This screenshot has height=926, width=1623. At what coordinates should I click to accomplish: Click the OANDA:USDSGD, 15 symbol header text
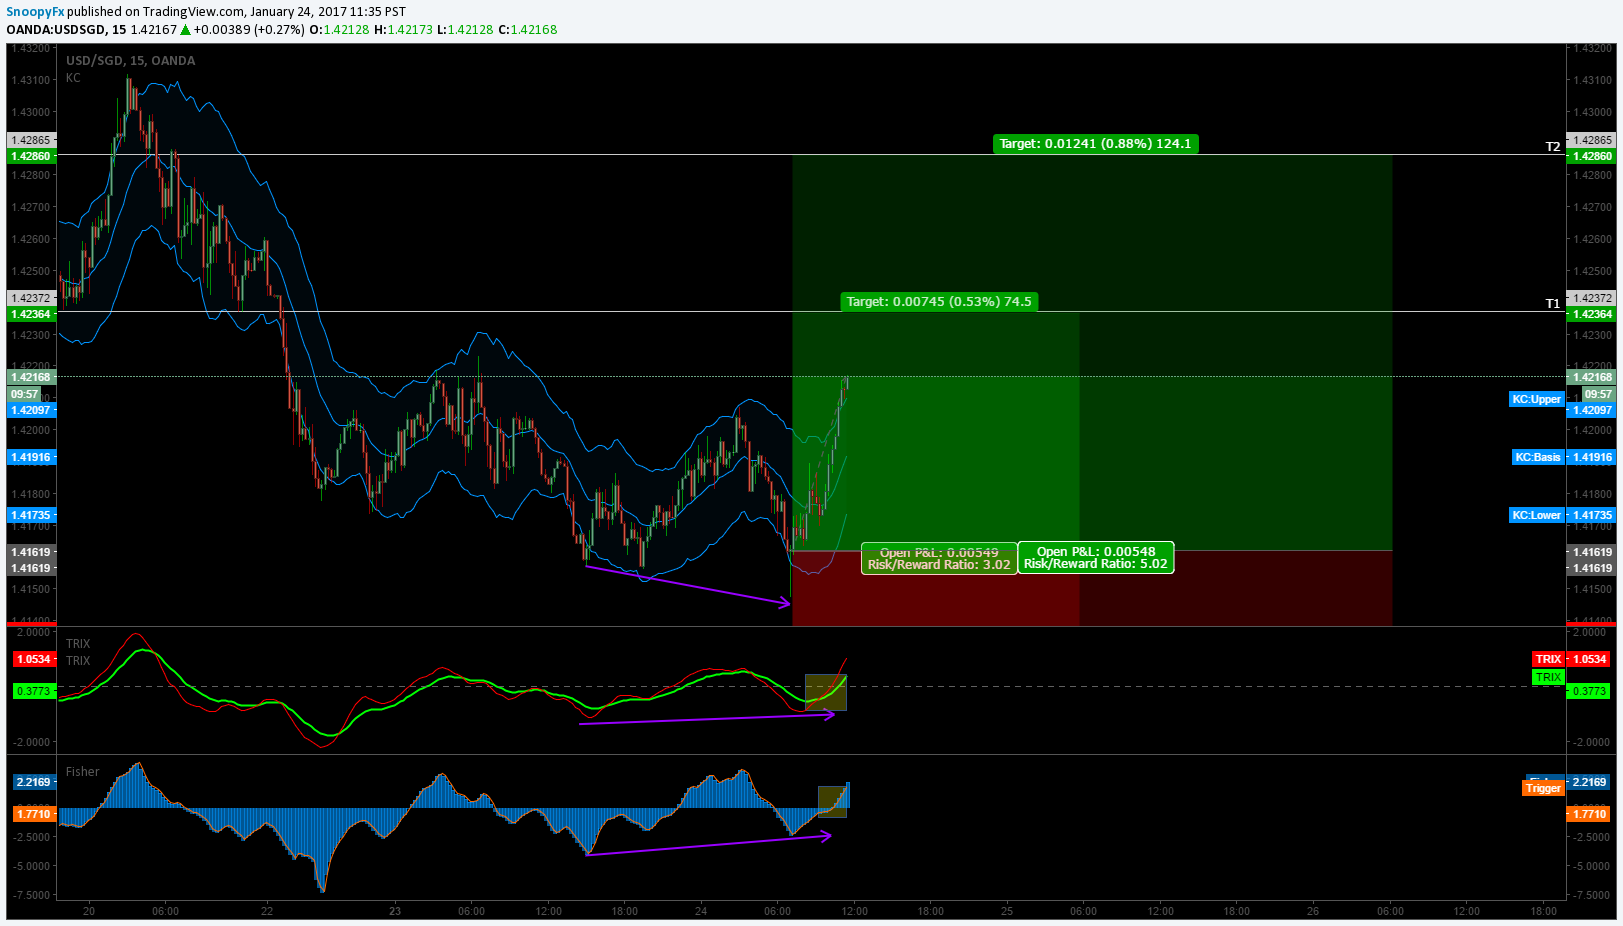tap(66, 29)
